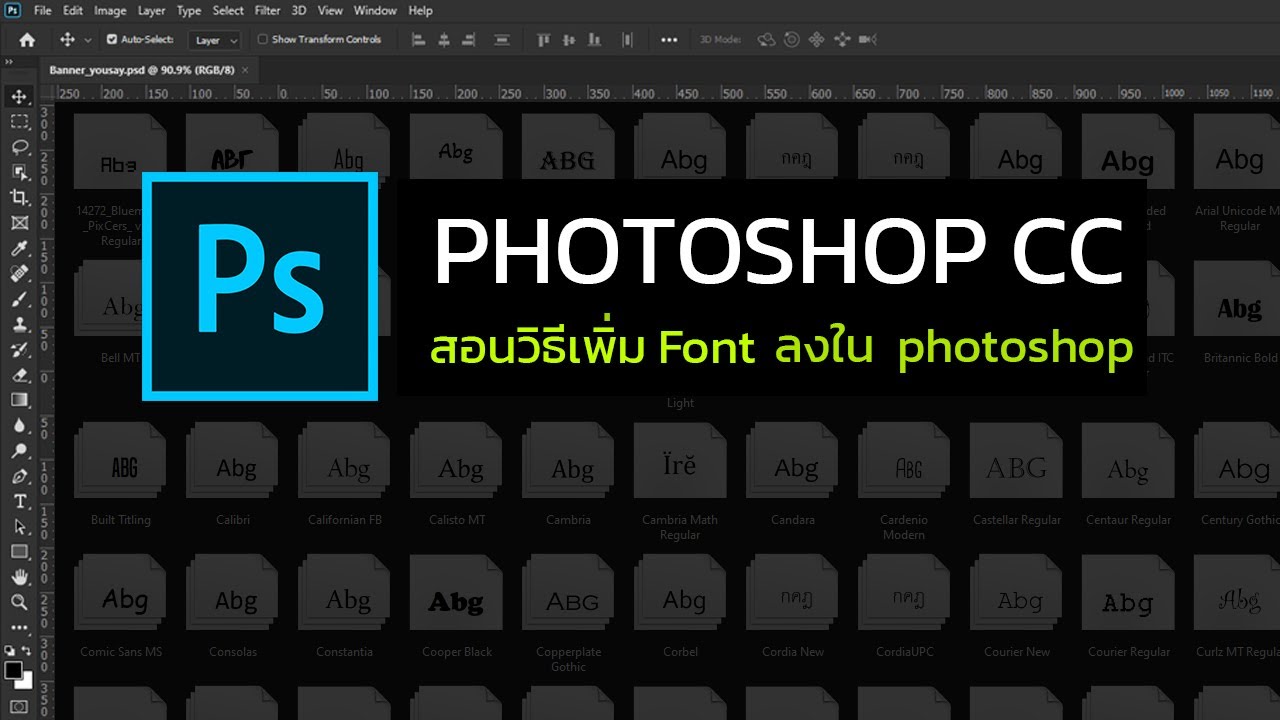This screenshot has height=720, width=1280.
Task: Open the Image menu
Action: 110,10
